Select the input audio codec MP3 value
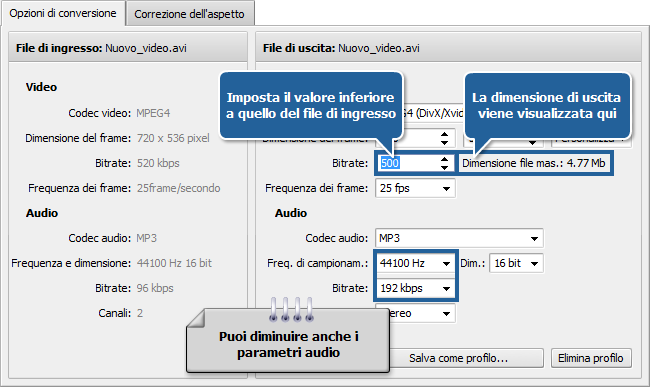Screen dimensions: 650x387 pos(147,238)
